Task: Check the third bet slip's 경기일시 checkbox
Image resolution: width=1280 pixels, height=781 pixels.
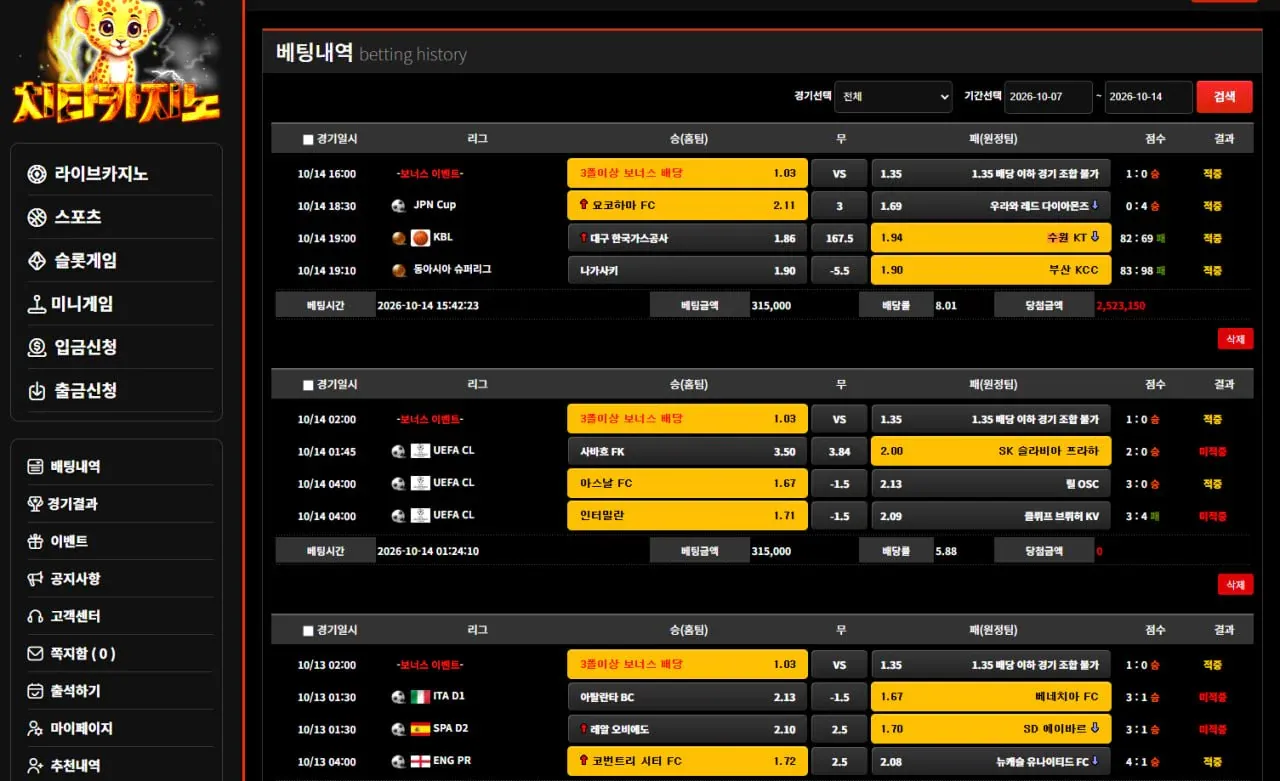Action: 308,631
